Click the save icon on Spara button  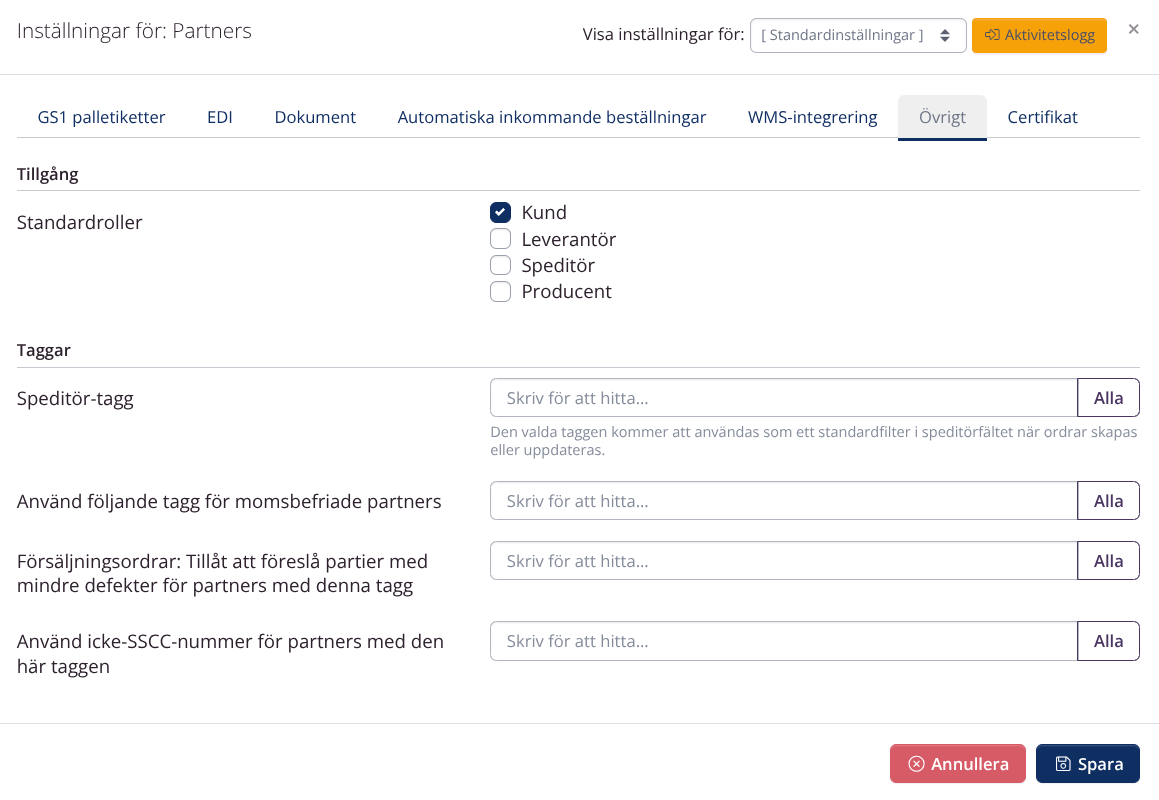(1061, 764)
